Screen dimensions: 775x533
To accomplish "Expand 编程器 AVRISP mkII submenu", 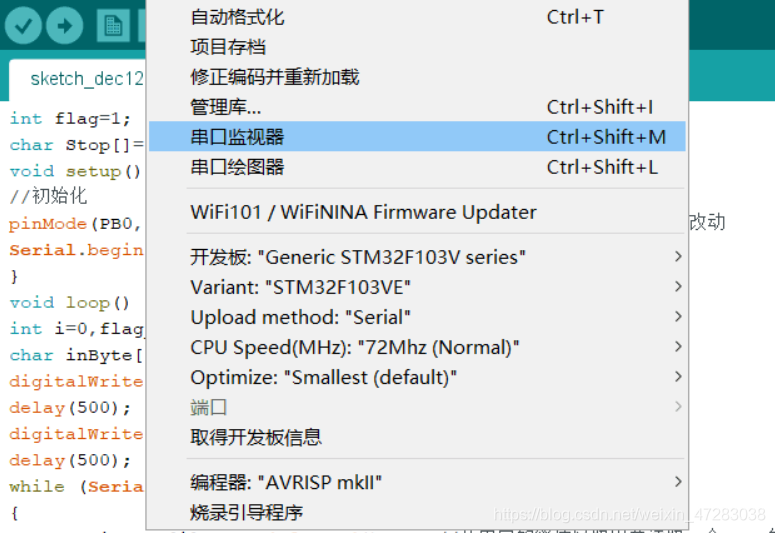I will click(417, 482).
